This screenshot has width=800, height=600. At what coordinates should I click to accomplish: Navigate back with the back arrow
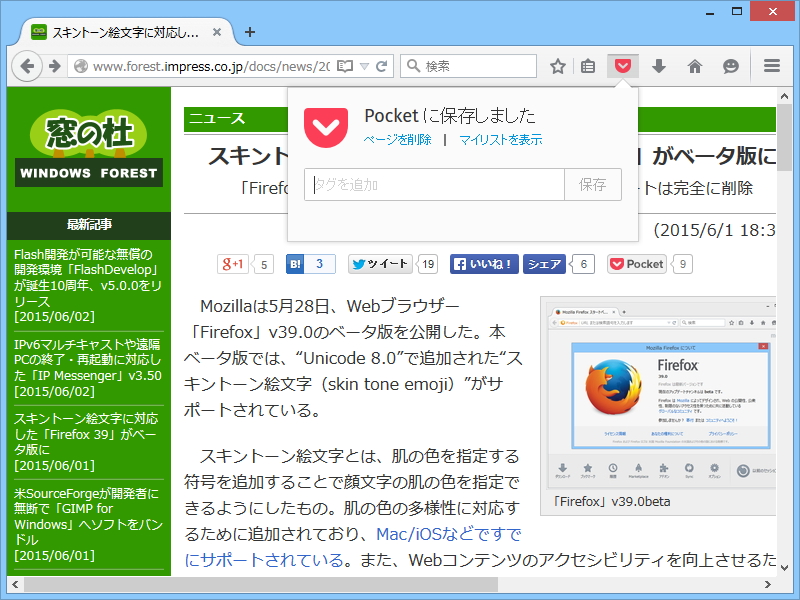click(27, 66)
